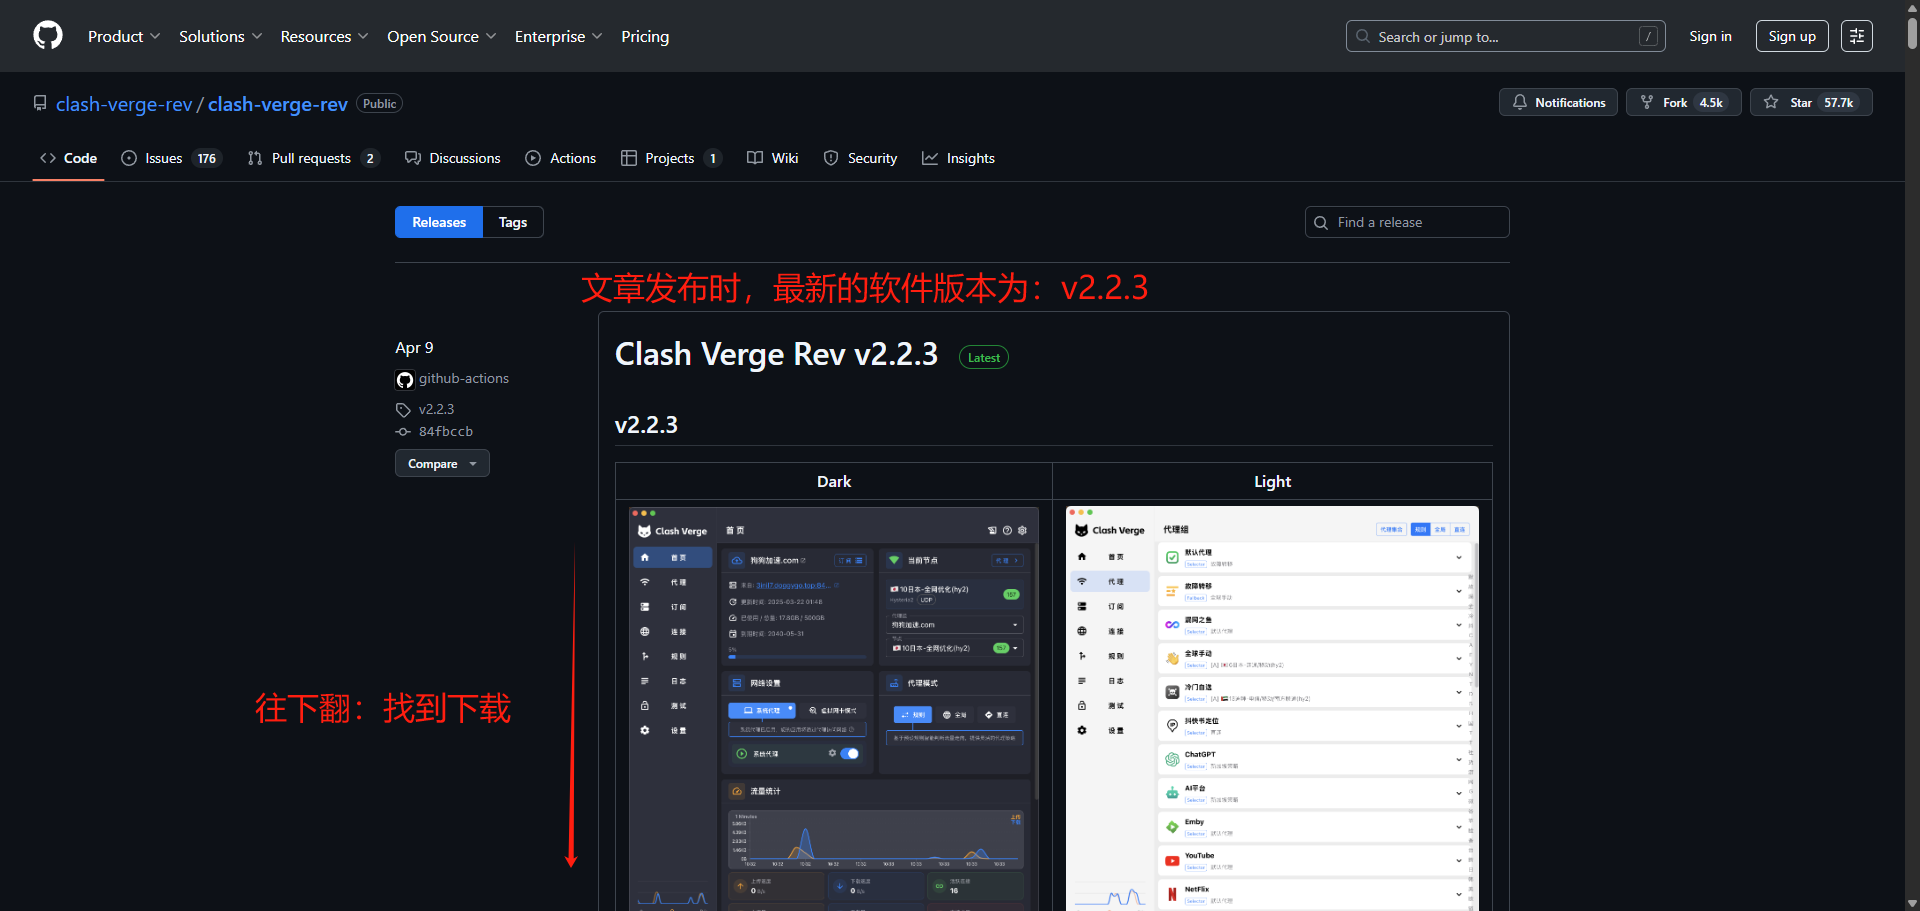This screenshot has width=1920, height=911.
Task: Click the Star icon button
Action: tap(1811, 103)
